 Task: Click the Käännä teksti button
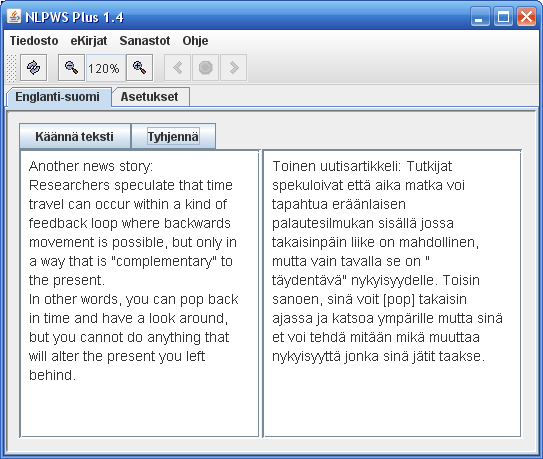74,136
